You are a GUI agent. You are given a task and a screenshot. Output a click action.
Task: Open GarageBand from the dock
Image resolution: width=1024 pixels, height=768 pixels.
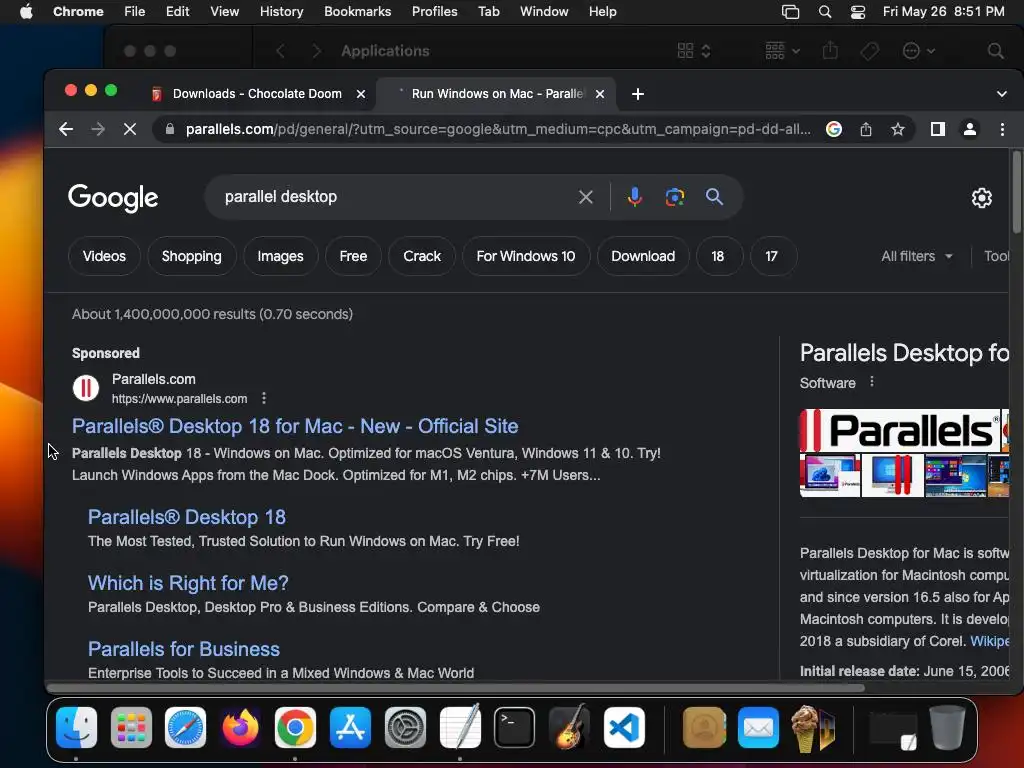(x=569, y=727)
